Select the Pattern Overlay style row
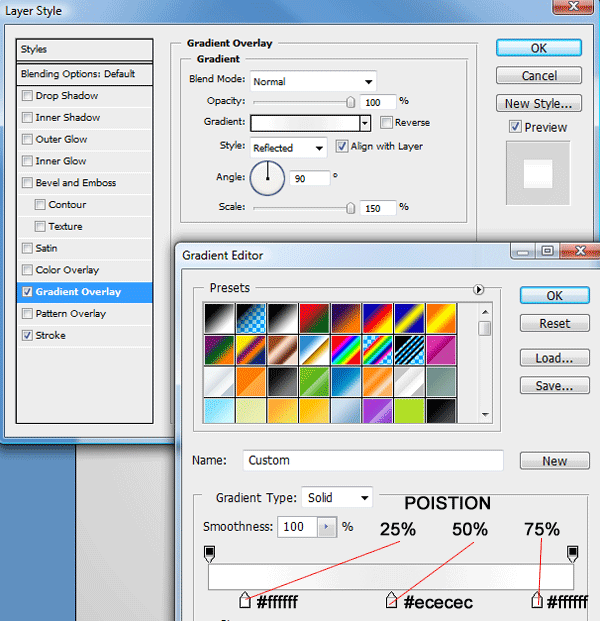 tap(84, 314)
